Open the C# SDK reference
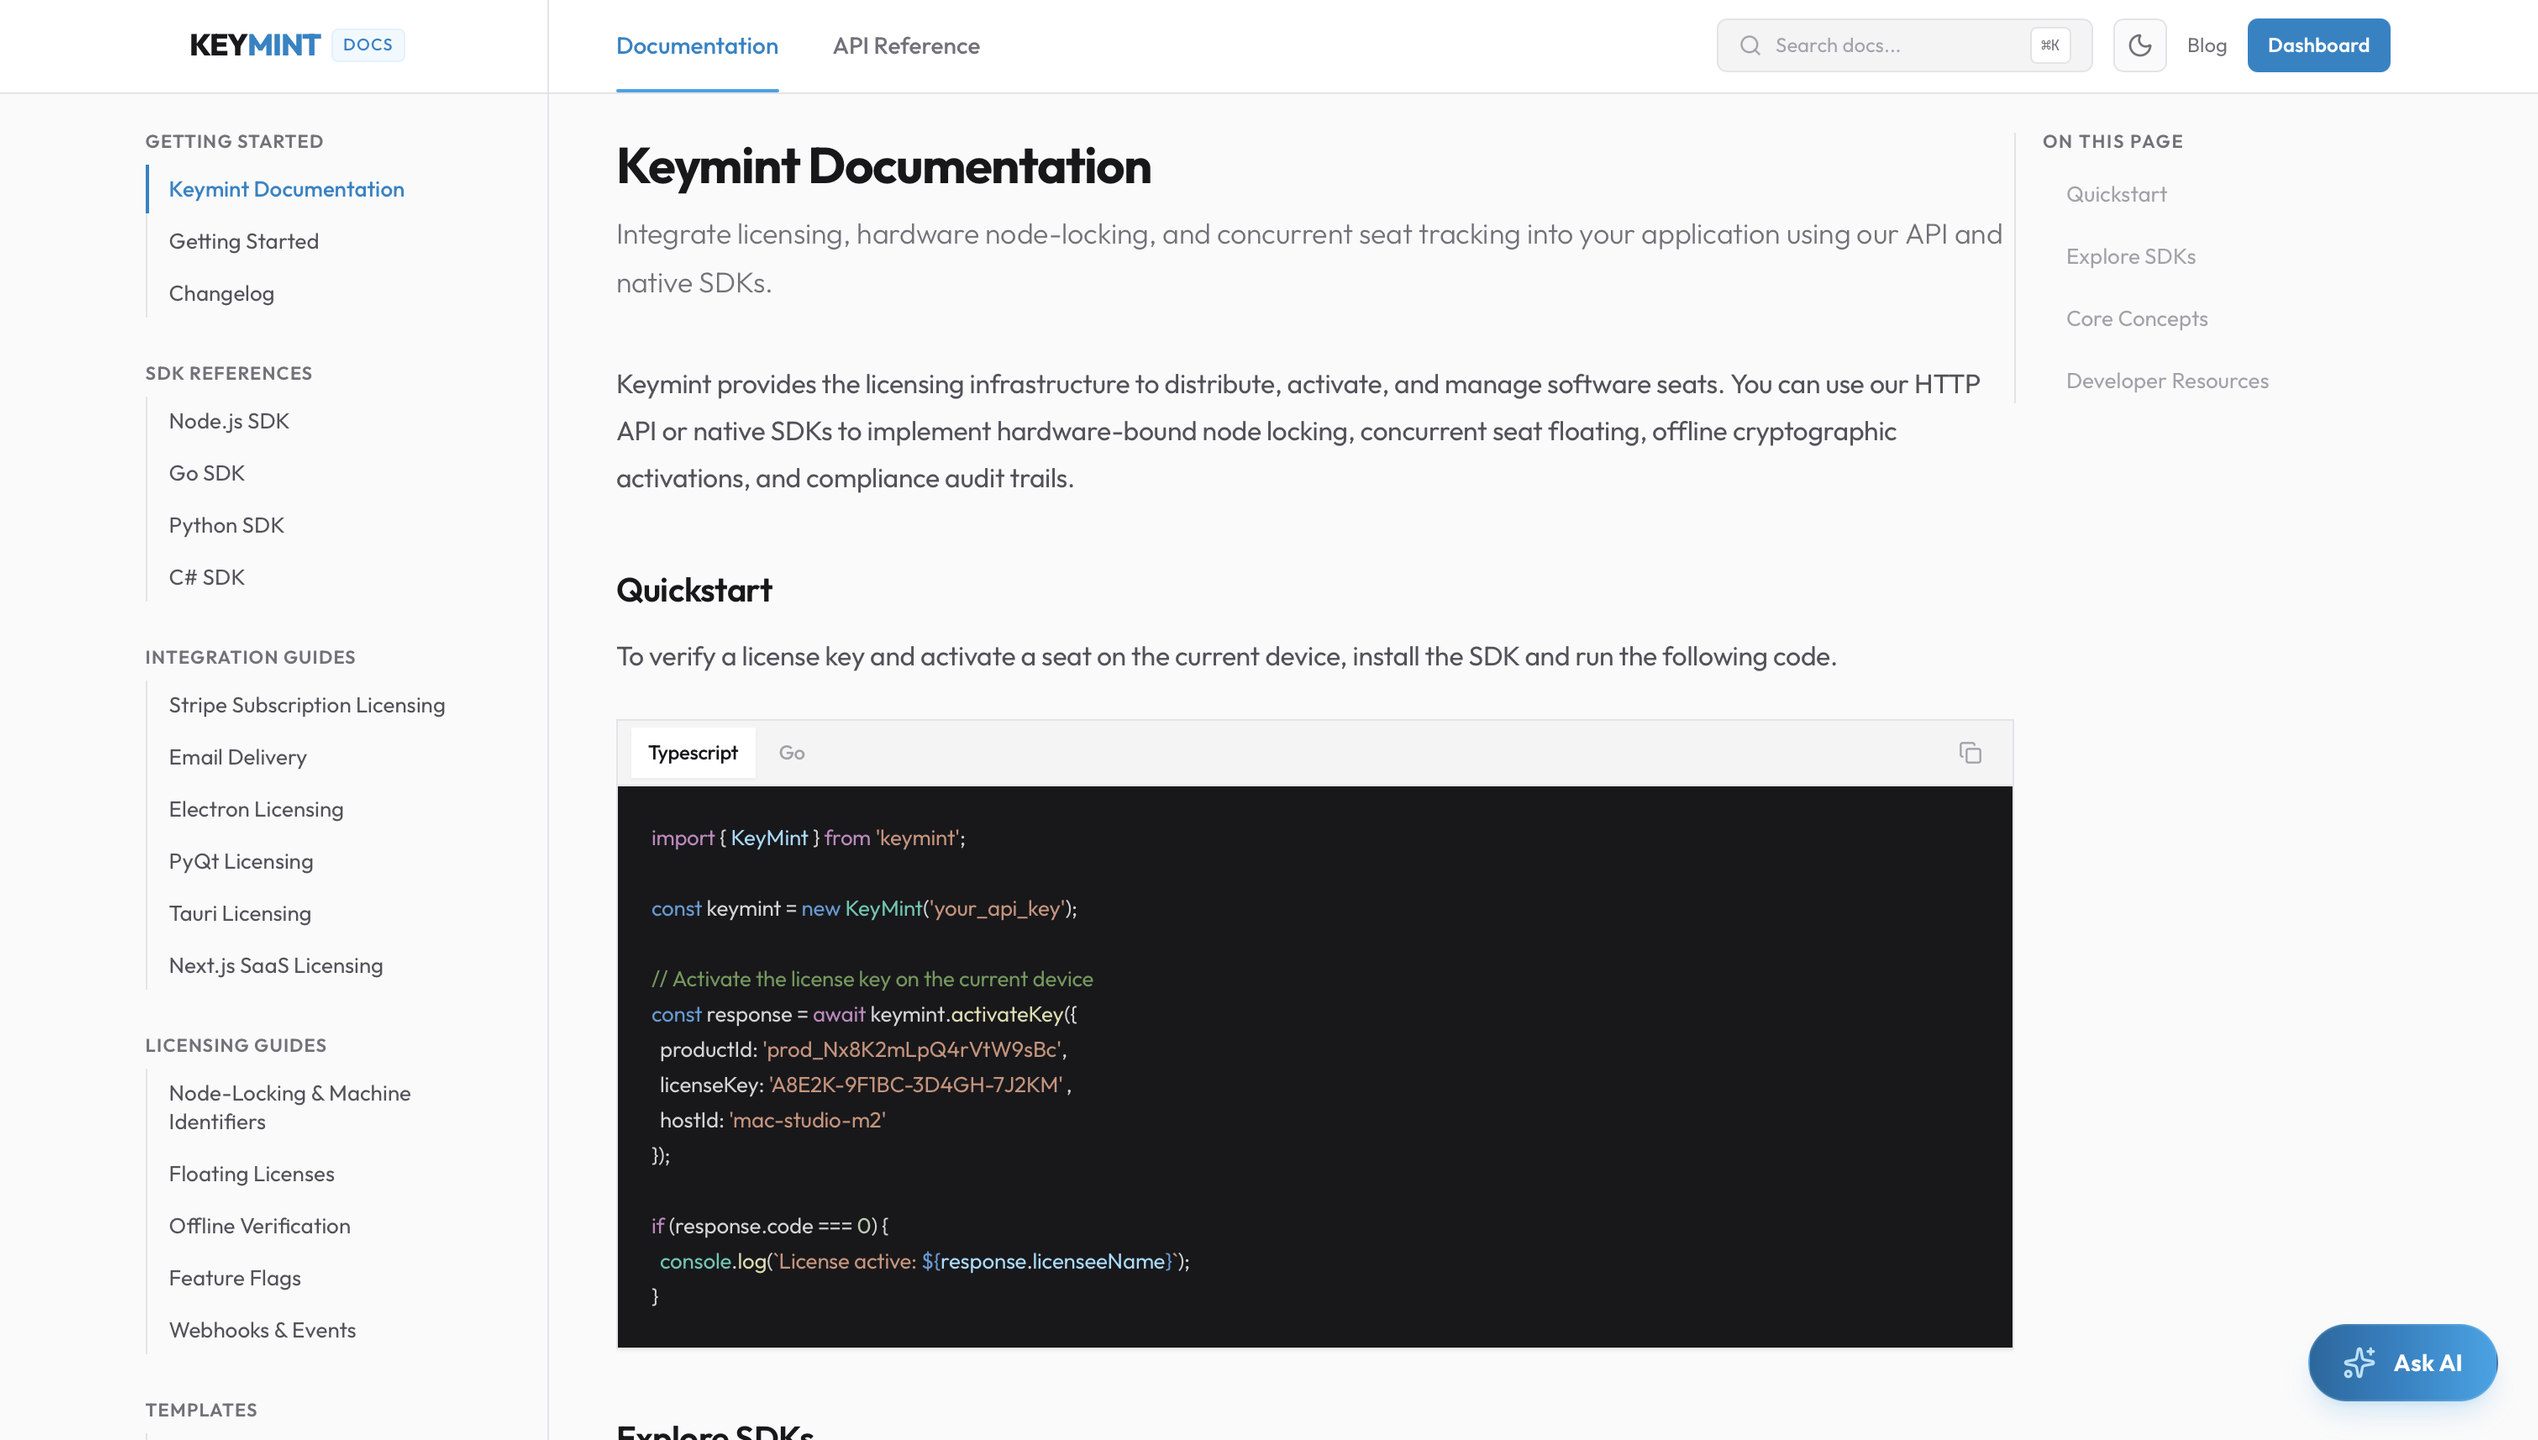 click(x=207, y=577)
